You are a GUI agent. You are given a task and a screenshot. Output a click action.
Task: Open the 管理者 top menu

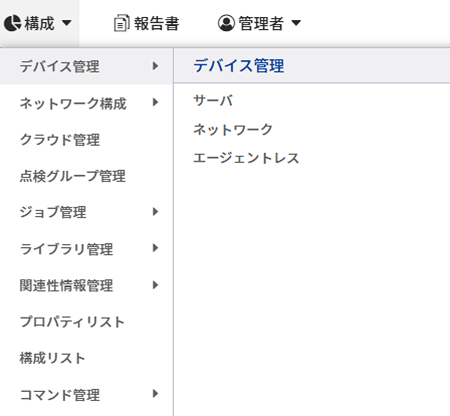pyautogui.click(x=259, y=23)
